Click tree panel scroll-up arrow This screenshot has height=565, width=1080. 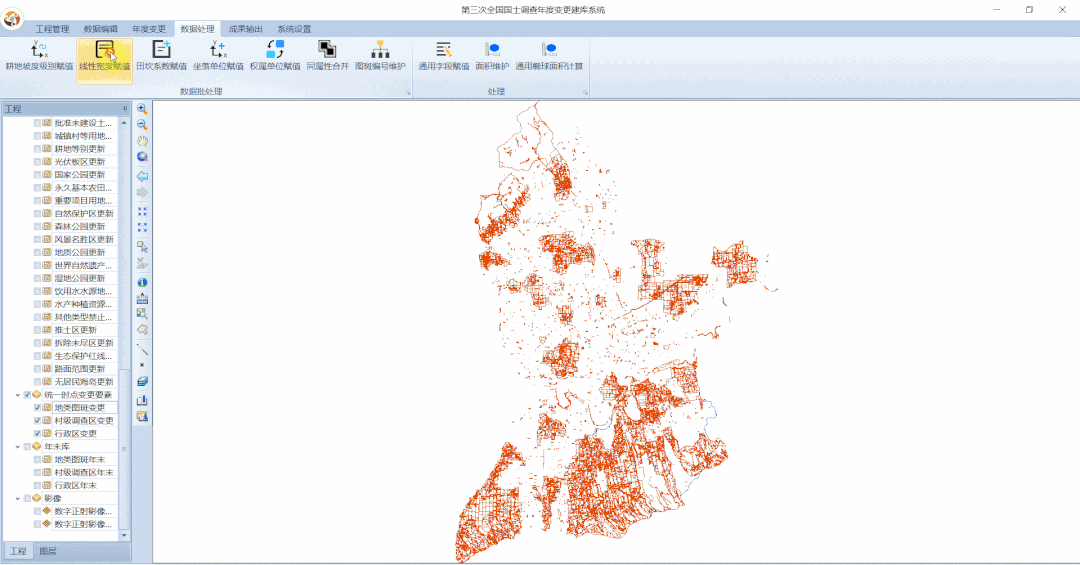(124, 123)
